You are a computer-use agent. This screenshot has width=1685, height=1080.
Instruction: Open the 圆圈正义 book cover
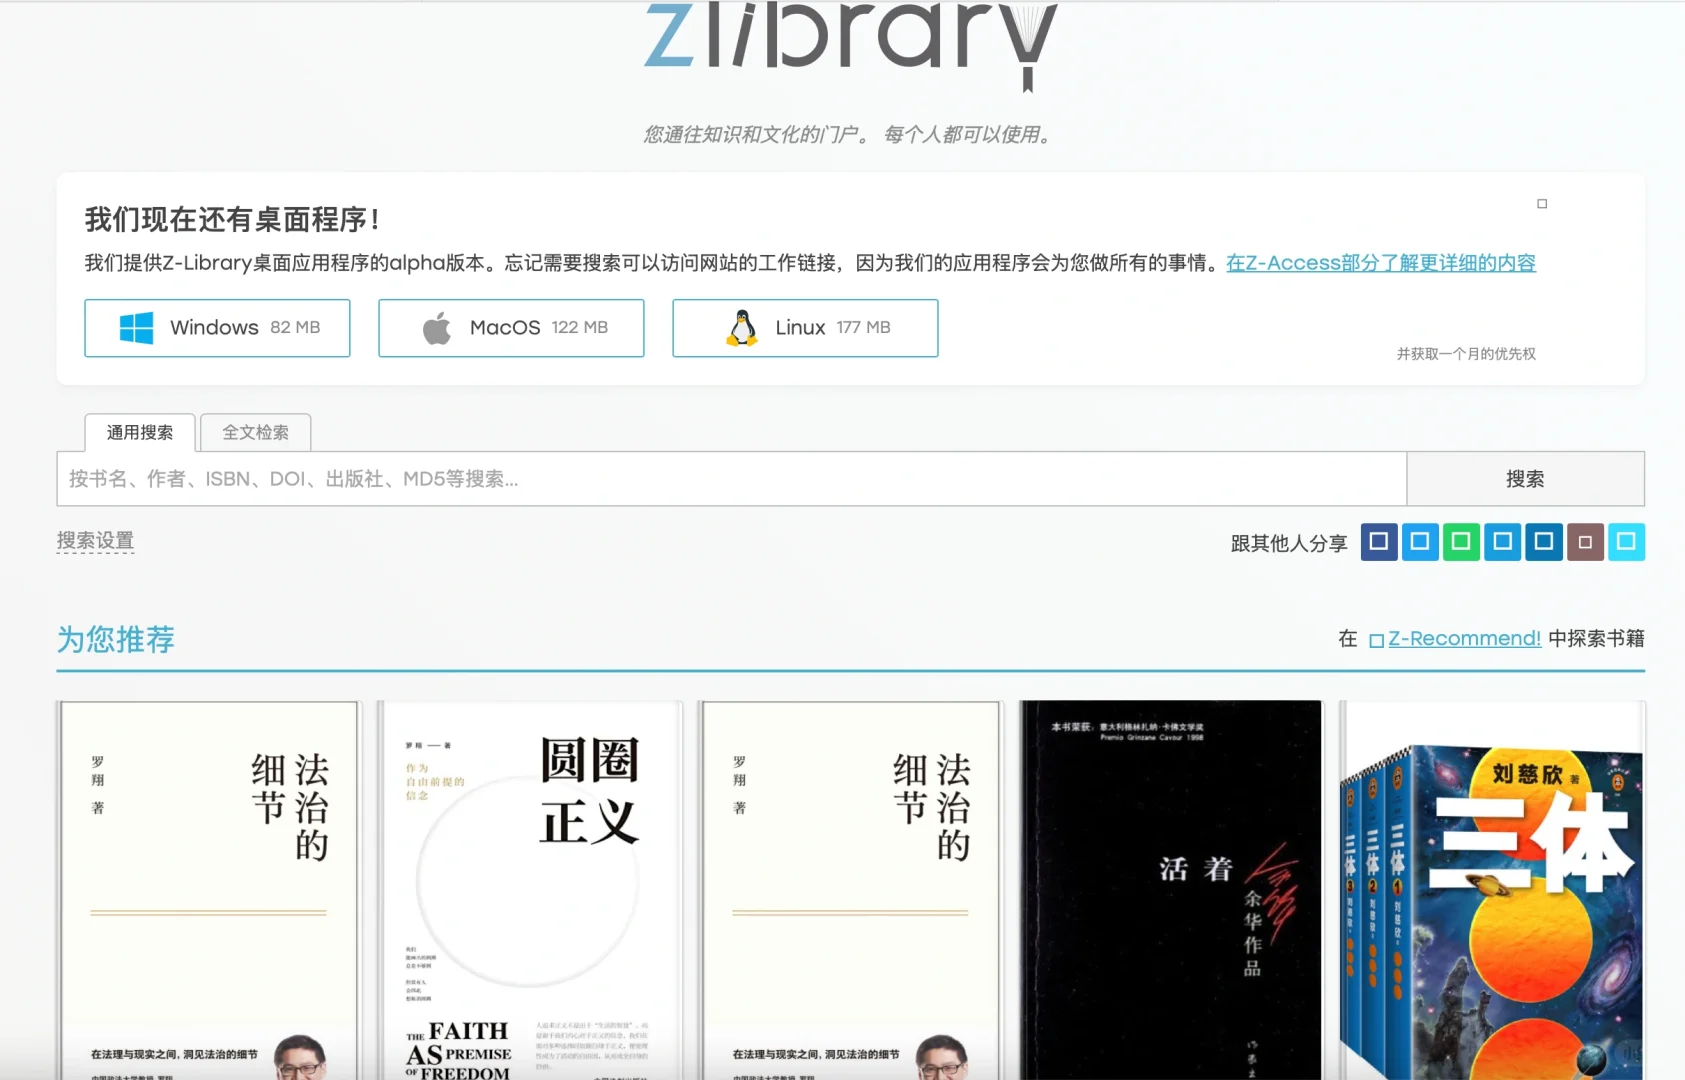pos(530,890)
